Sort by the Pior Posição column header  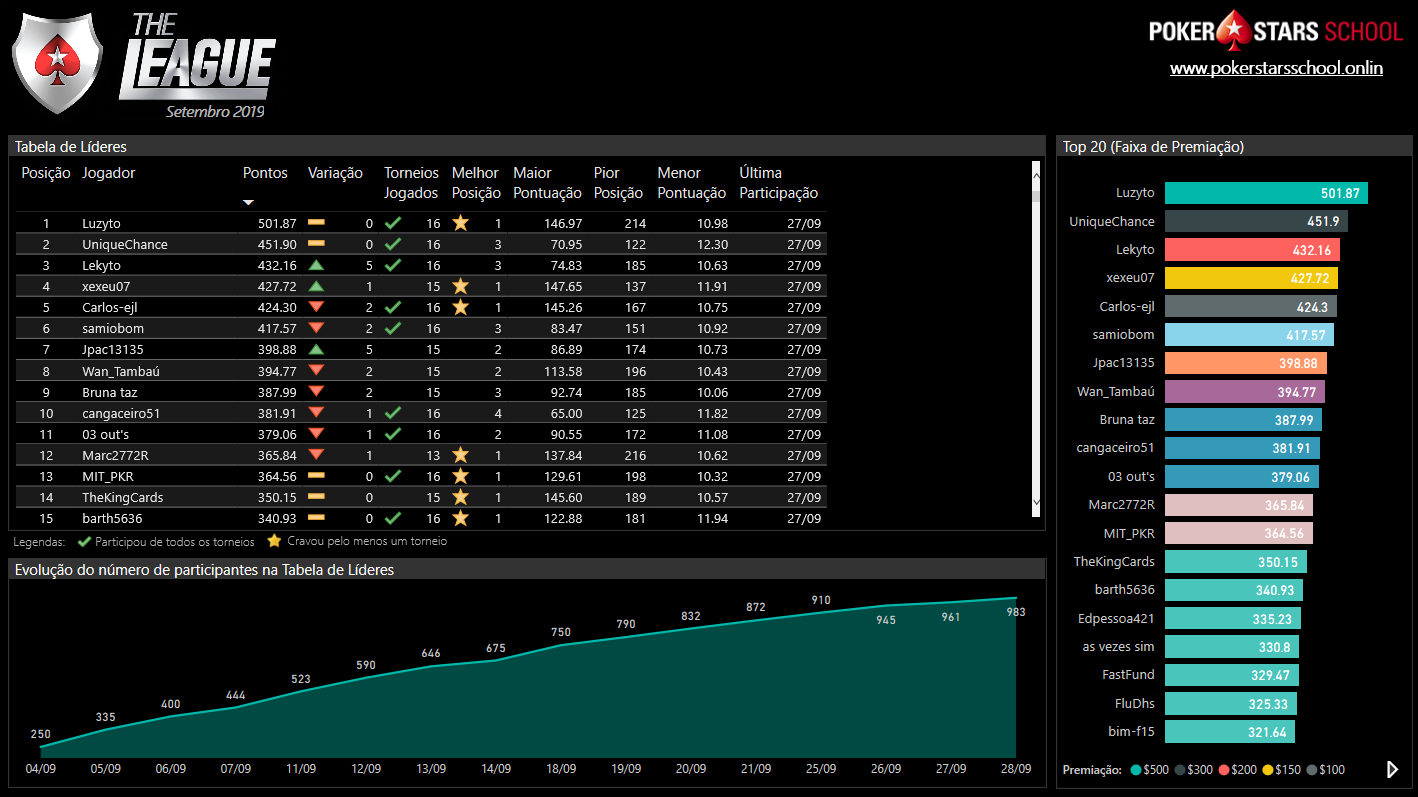618,183
